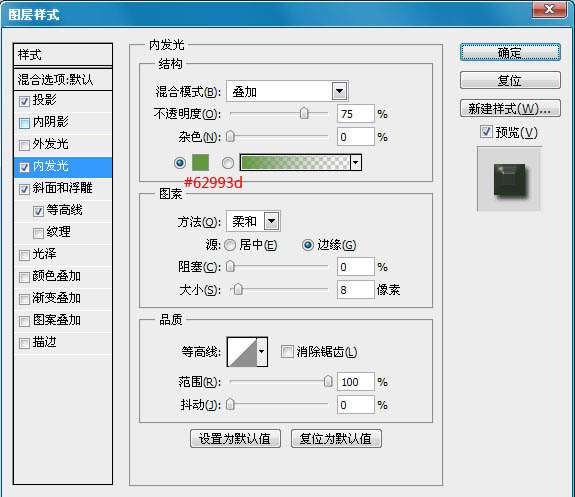Toggle the 预览(V) preview checkbox
The width and height of the screenshot is (575, 497).
pyautogui.click(x=486, y=131)
